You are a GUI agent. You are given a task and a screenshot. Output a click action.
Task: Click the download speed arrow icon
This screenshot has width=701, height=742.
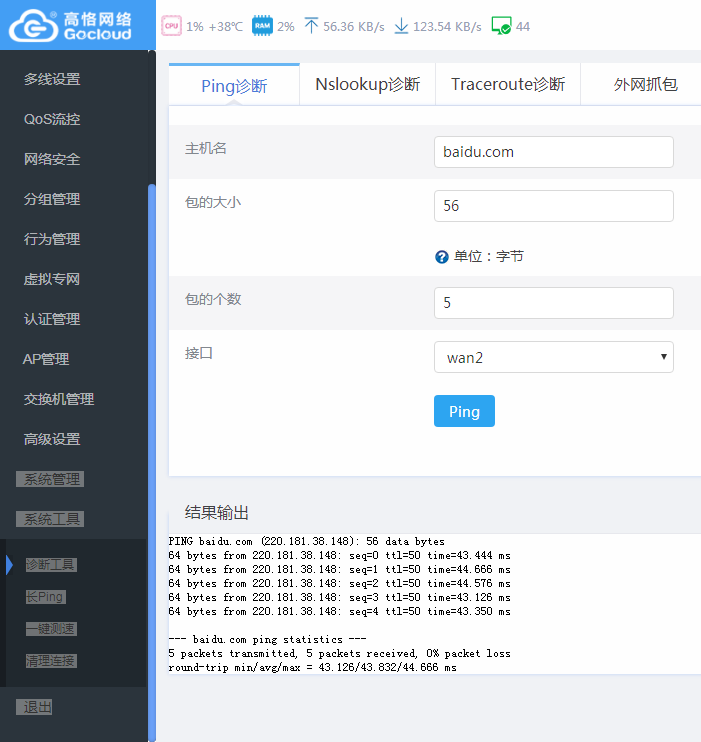pyautogui.click(x=401, y=26)
